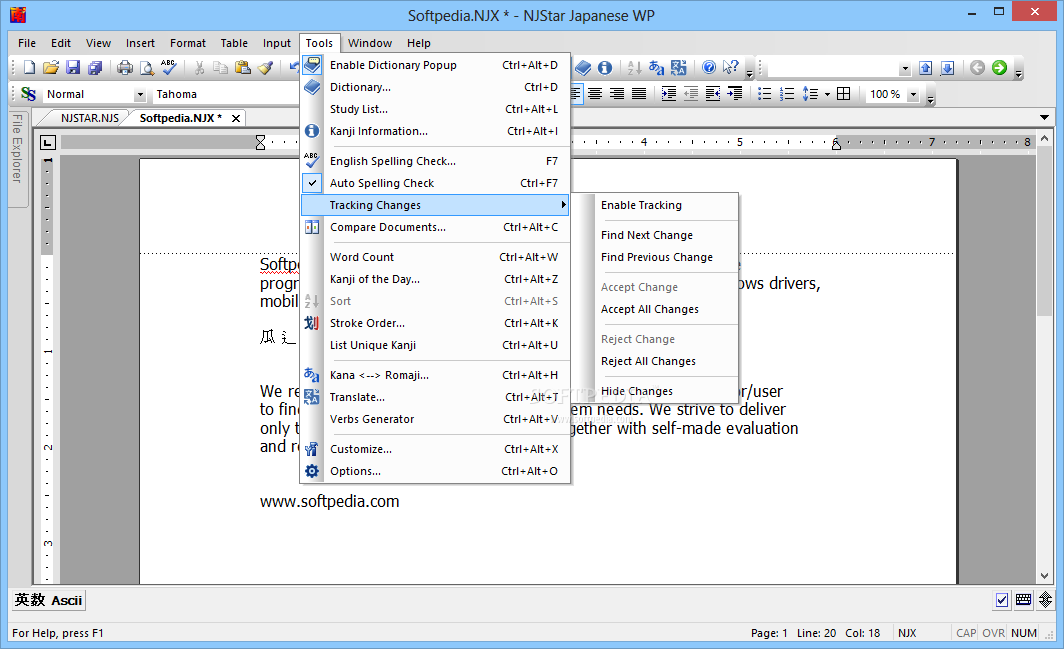Choose Word Count from the Tools menu
1064x649 pixels.
point(435,257)
